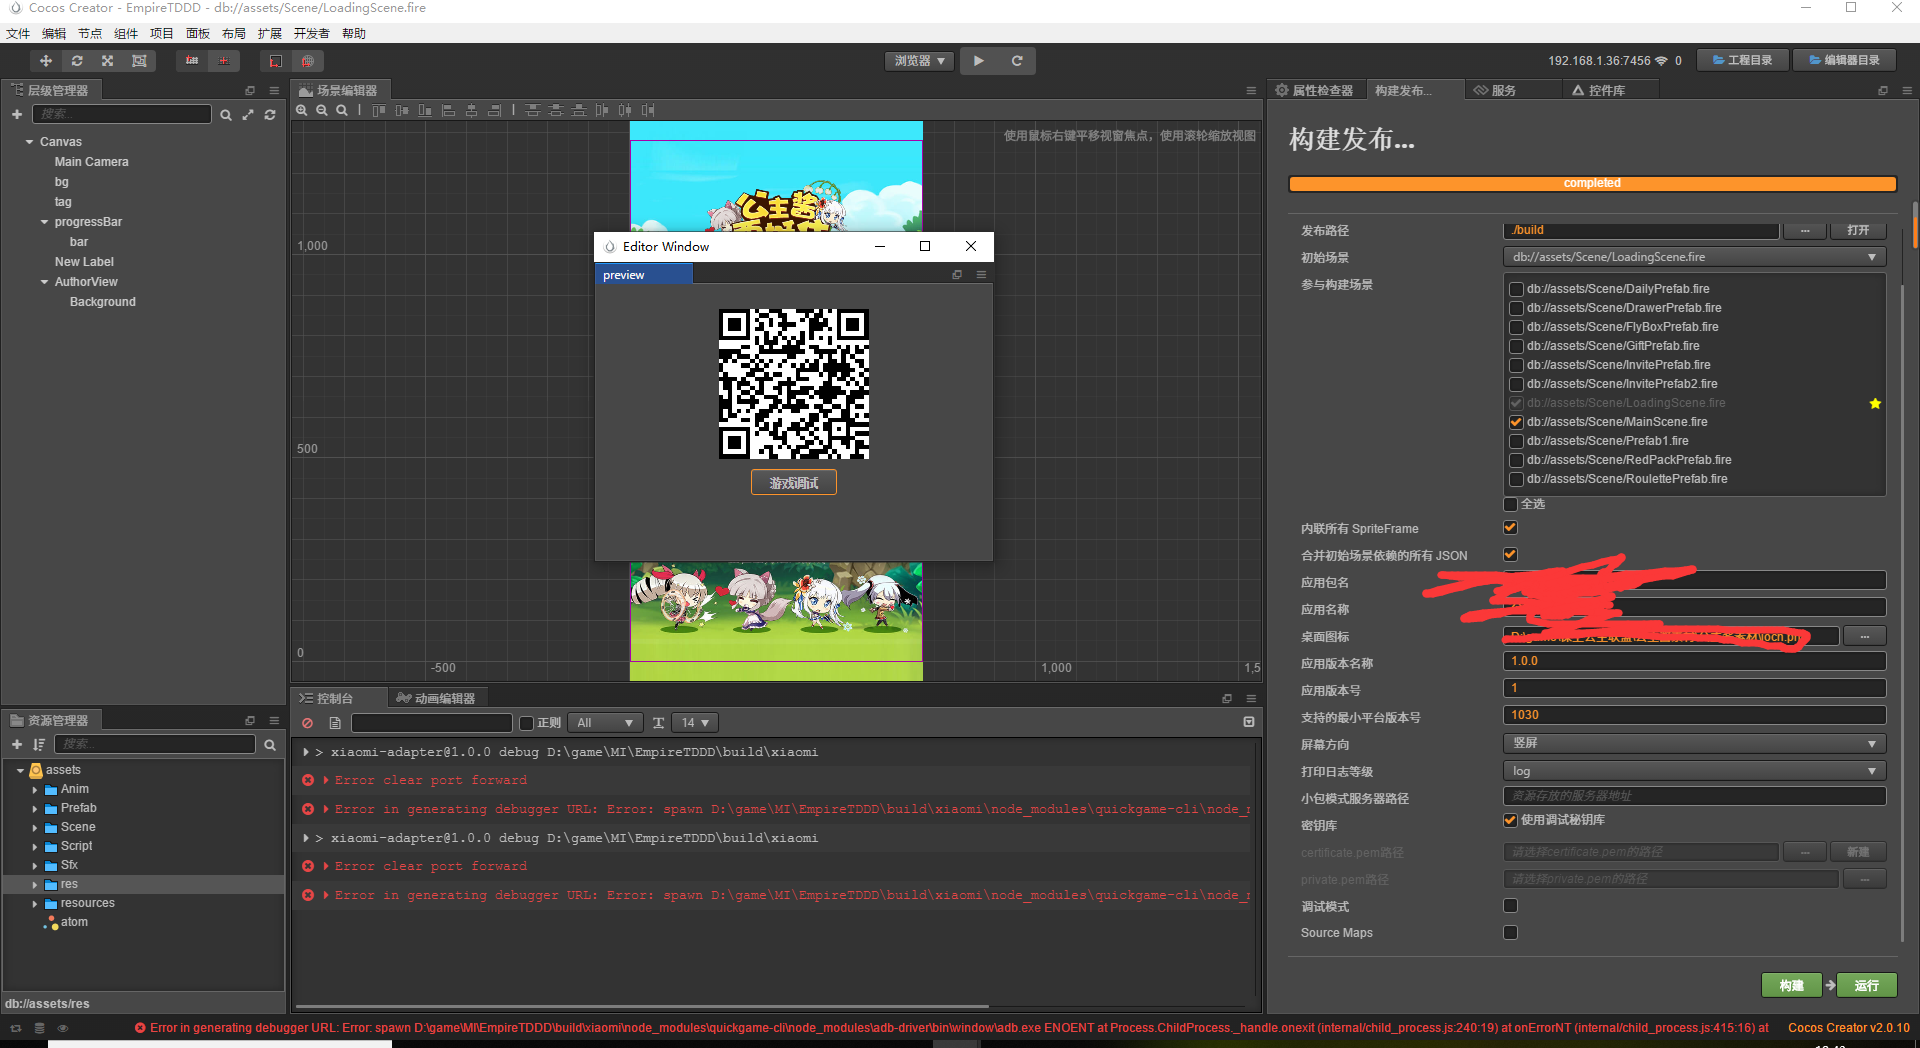Zoom in on the scene editor
Viewport: 1920px width, 1048px height.
click(x=302, y=110)
